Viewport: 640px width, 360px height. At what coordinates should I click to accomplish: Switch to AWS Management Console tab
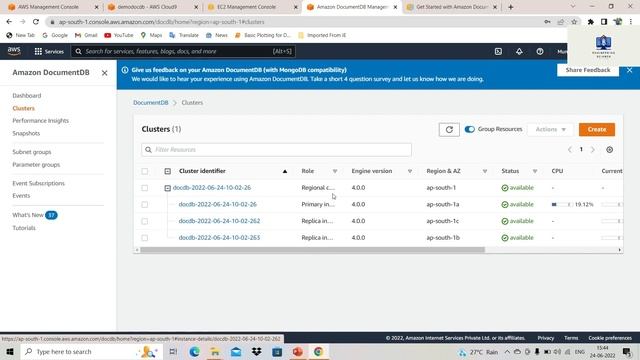[53, 7]
